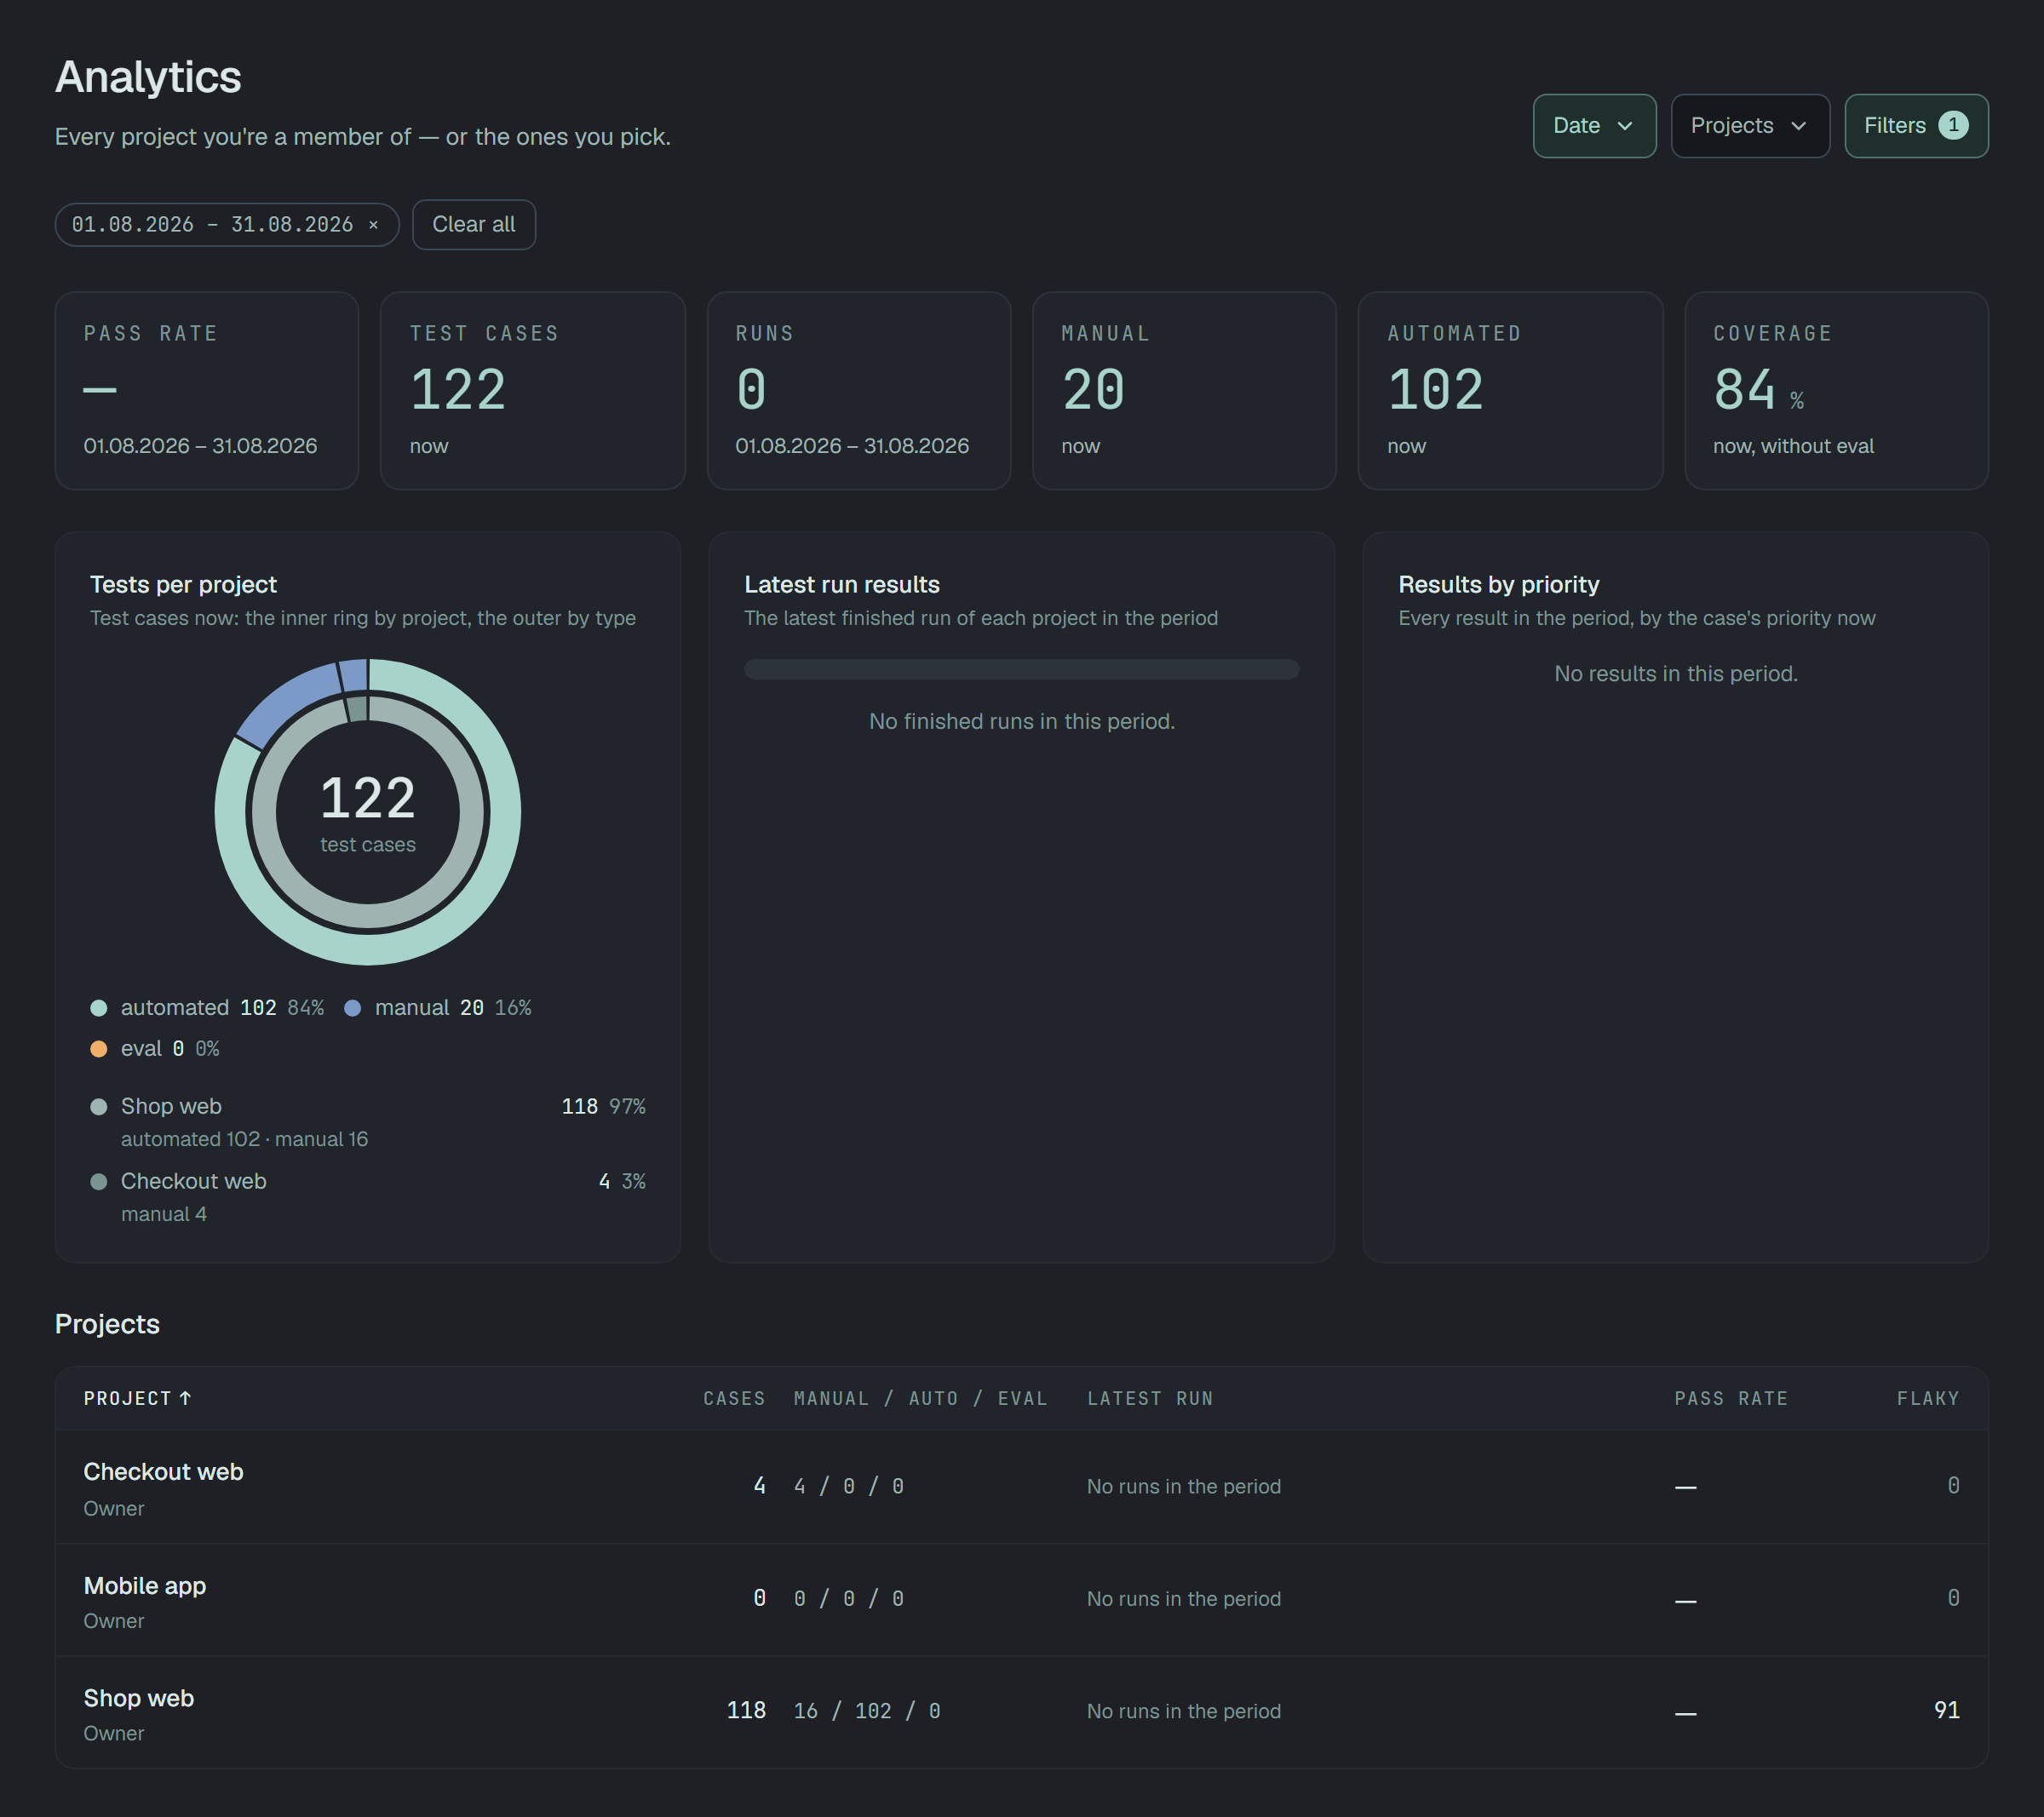Open the Filters button
The image size is (2044, 1817).
point(1916,126)
